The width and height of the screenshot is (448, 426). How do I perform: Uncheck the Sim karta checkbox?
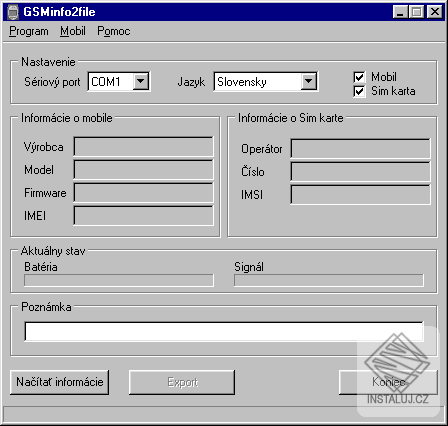pyautogui.click(x=359, y=91)
